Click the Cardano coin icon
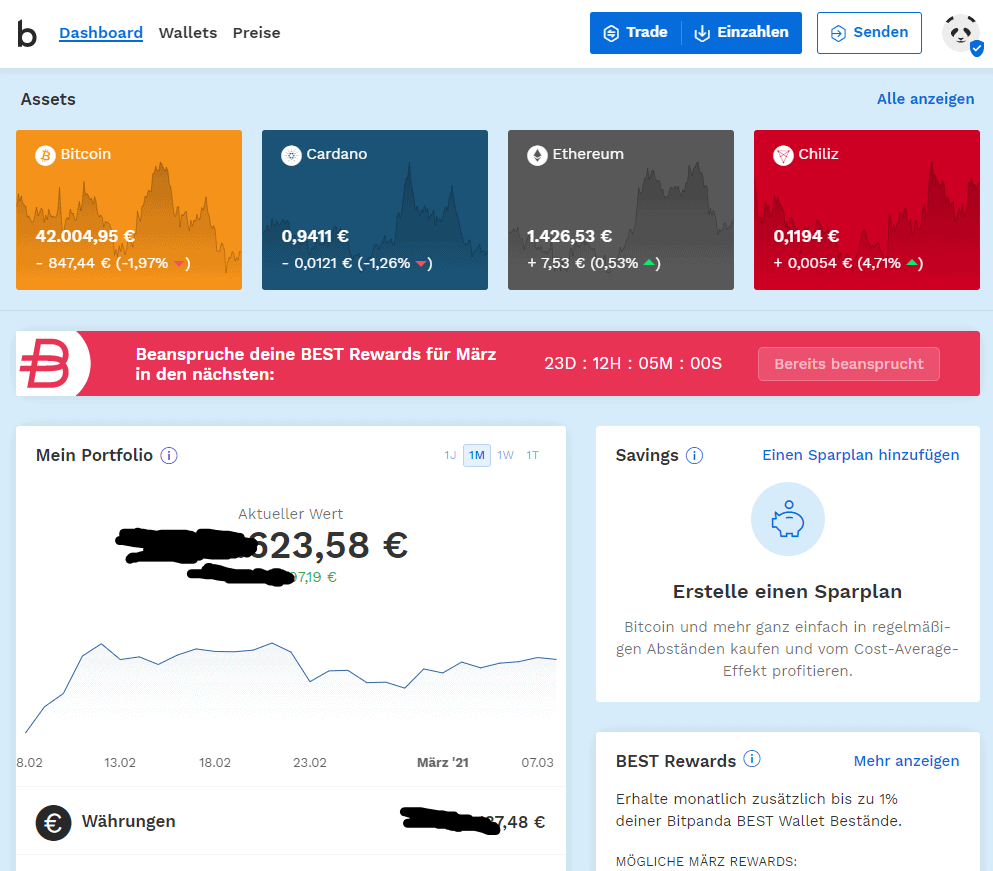The image size is (993, 871). coord(291,155)
